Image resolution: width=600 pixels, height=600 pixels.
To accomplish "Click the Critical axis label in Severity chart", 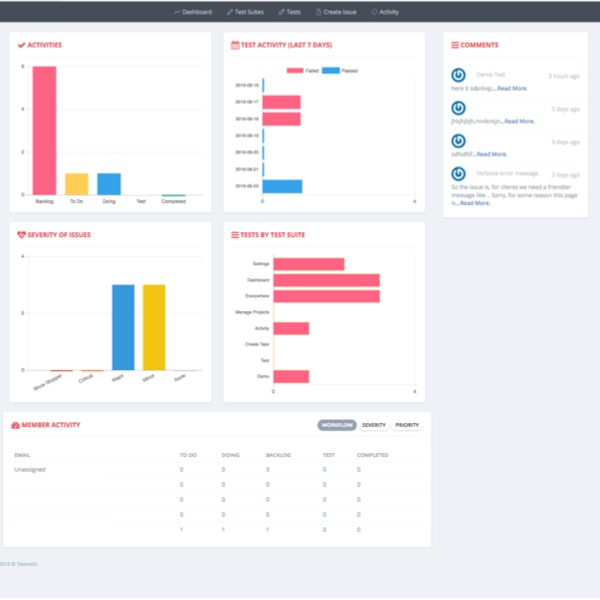I will (85, 379).
